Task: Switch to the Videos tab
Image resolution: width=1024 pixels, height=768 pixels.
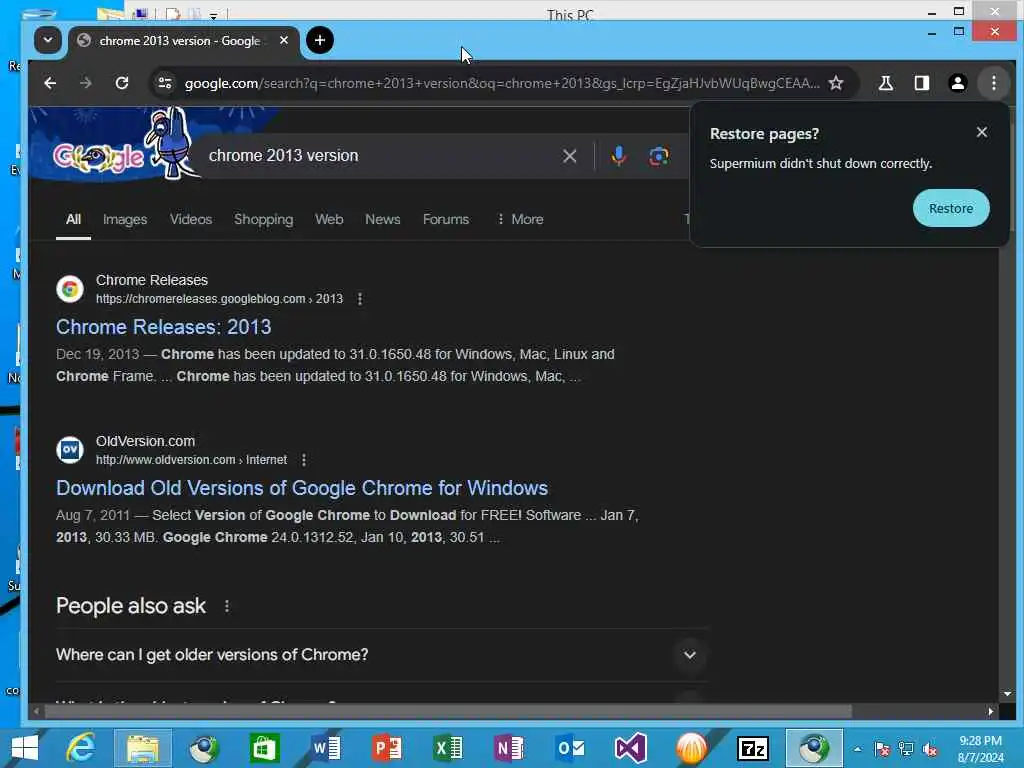Action: [x=191, y=219]
